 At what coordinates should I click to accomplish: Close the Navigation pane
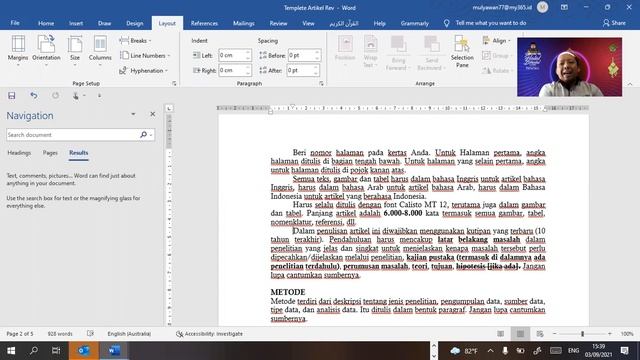[x=153, y=114]
